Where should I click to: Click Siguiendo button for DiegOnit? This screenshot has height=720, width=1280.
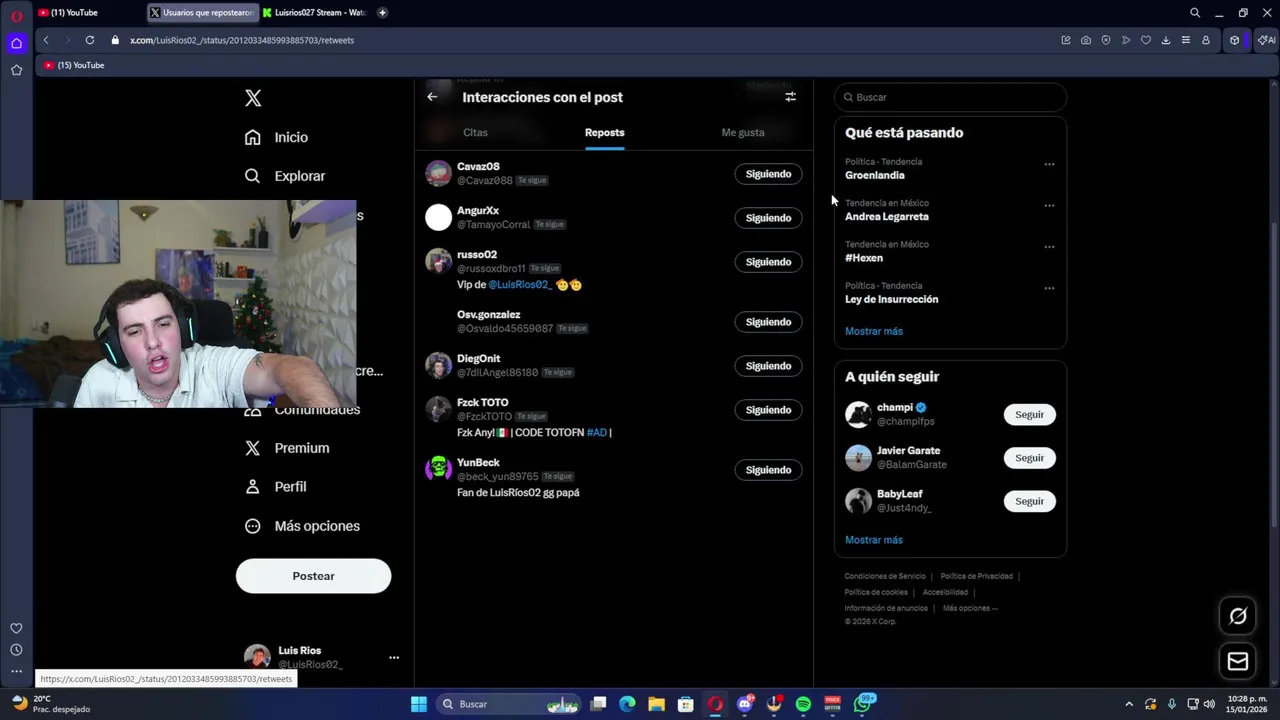[768, 366]
